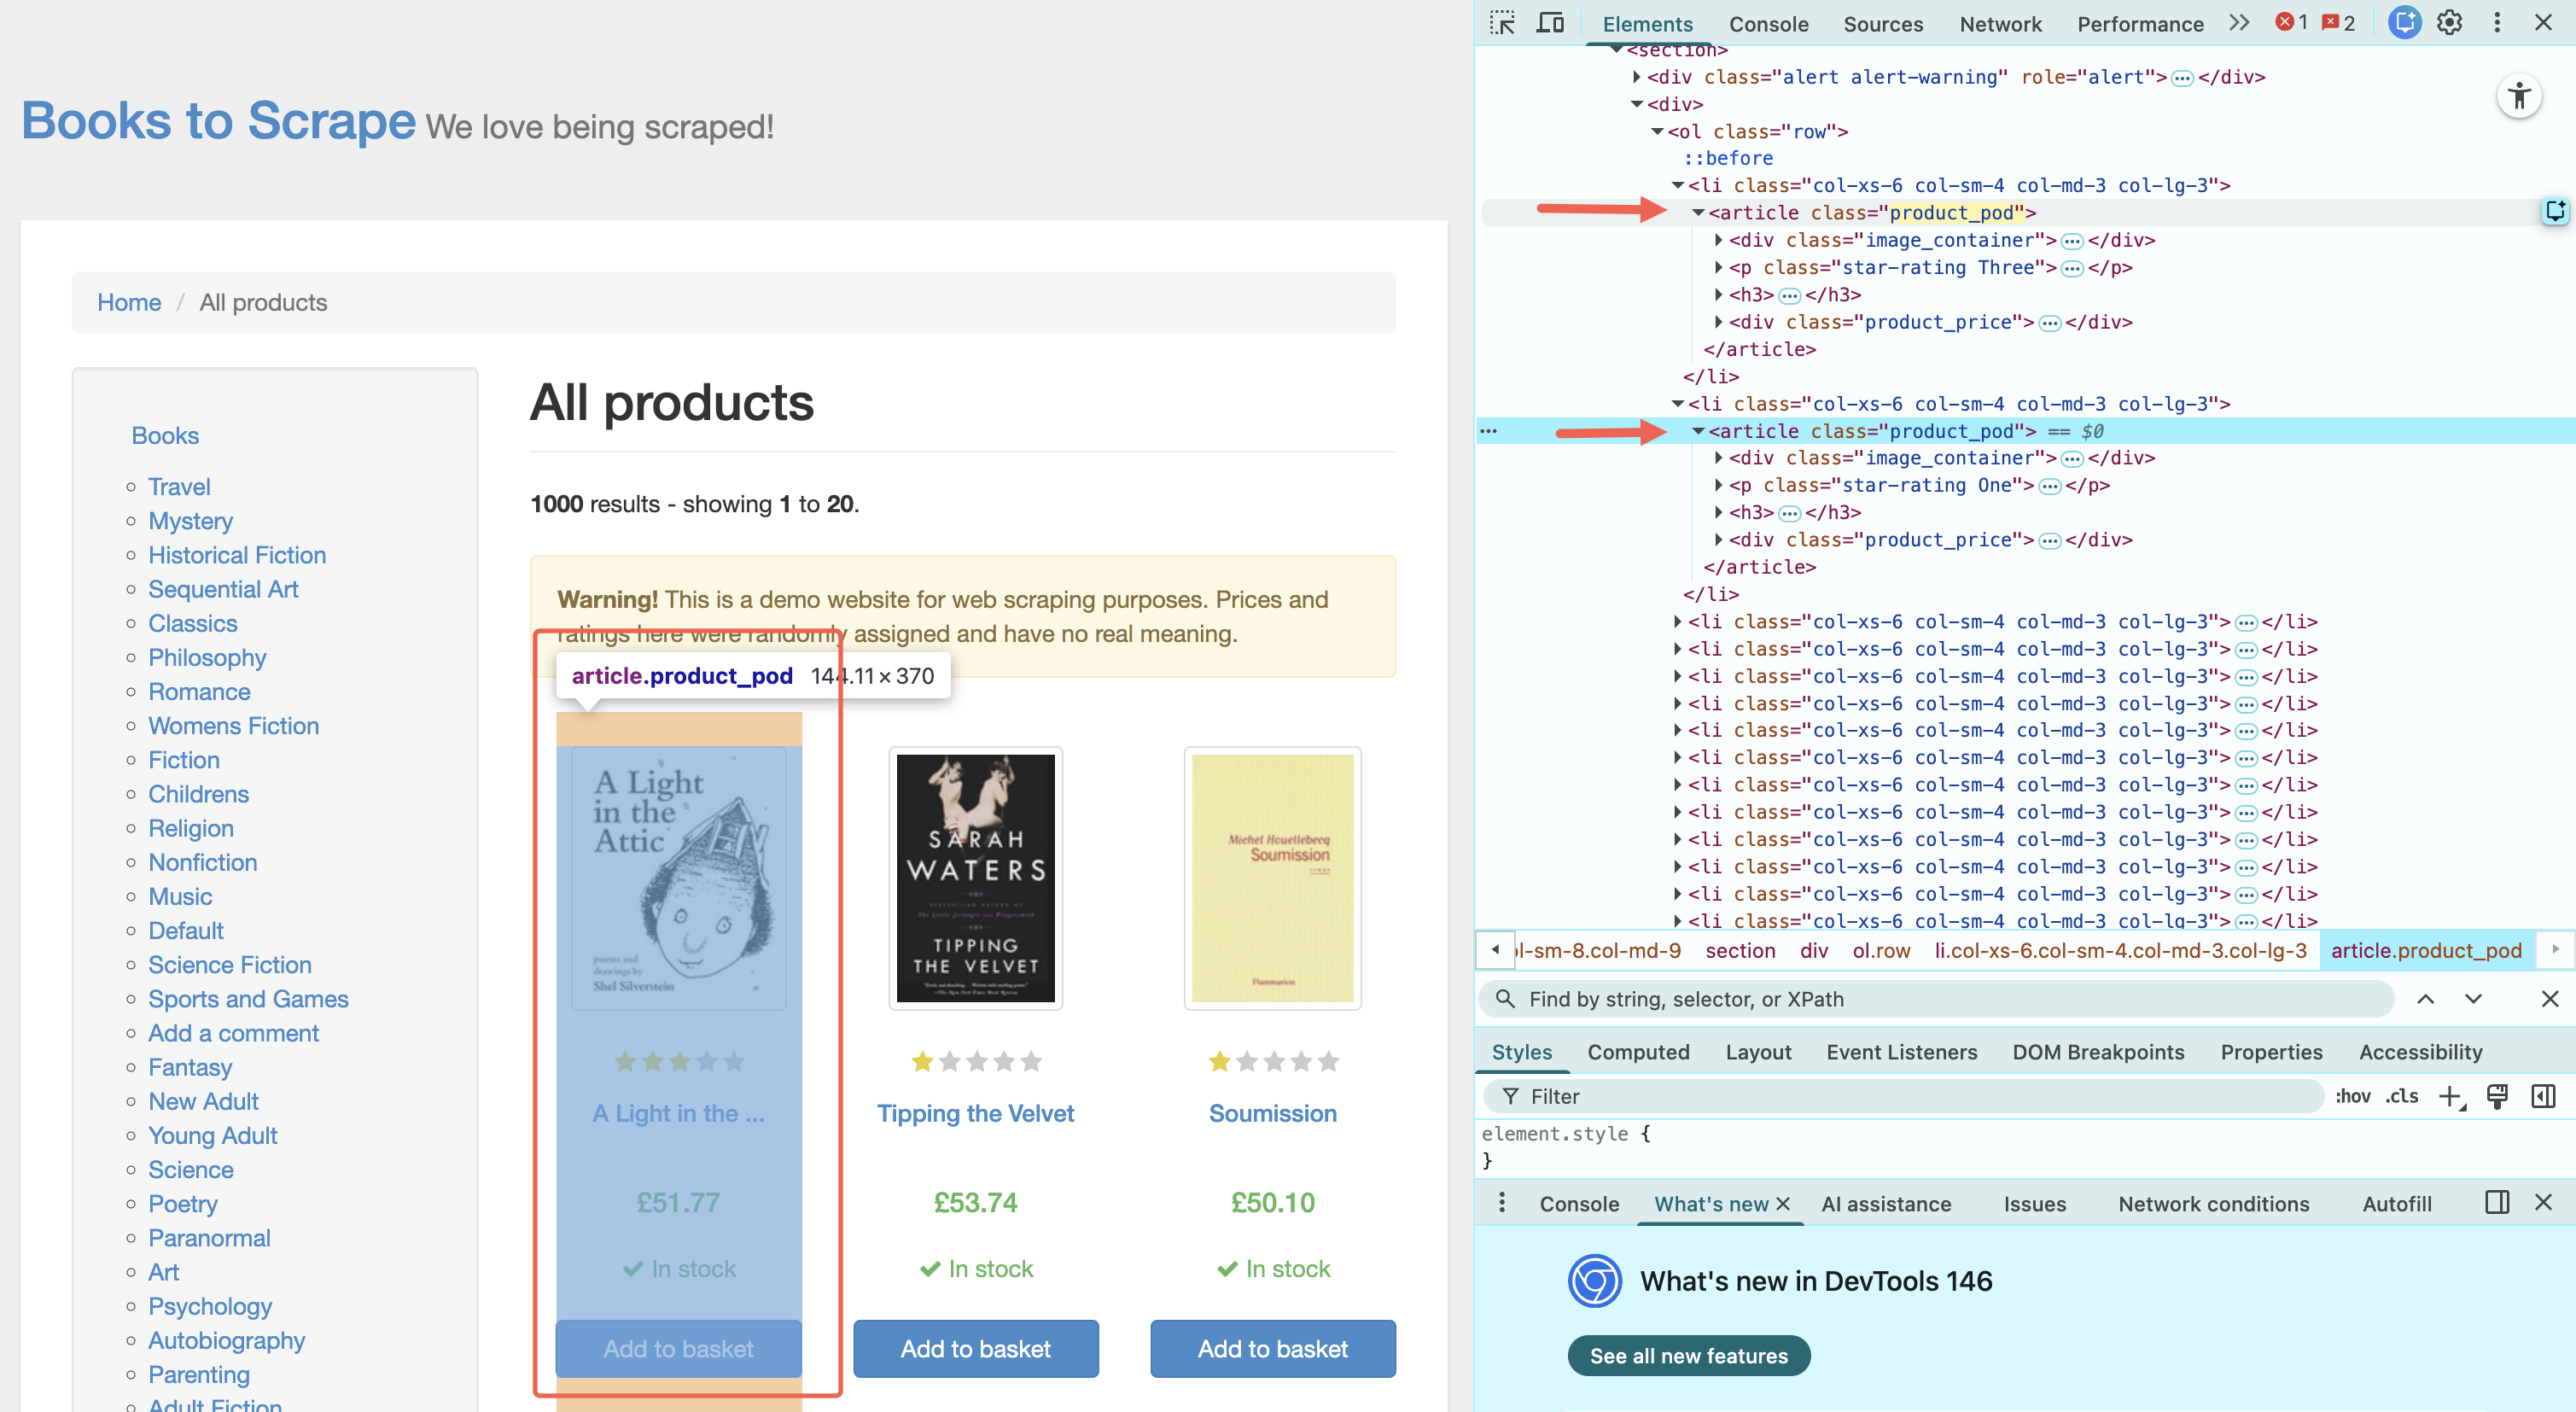Click the Soumission book cover thumbnail
The width and height of the screenshot is (2576, 1412).
point(1272,878)
